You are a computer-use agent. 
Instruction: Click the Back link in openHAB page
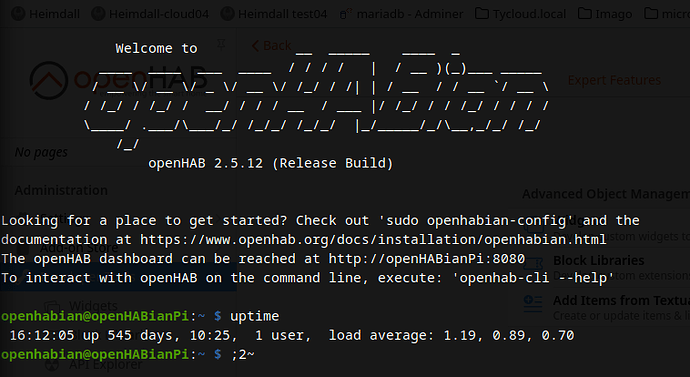coord(271,45)
